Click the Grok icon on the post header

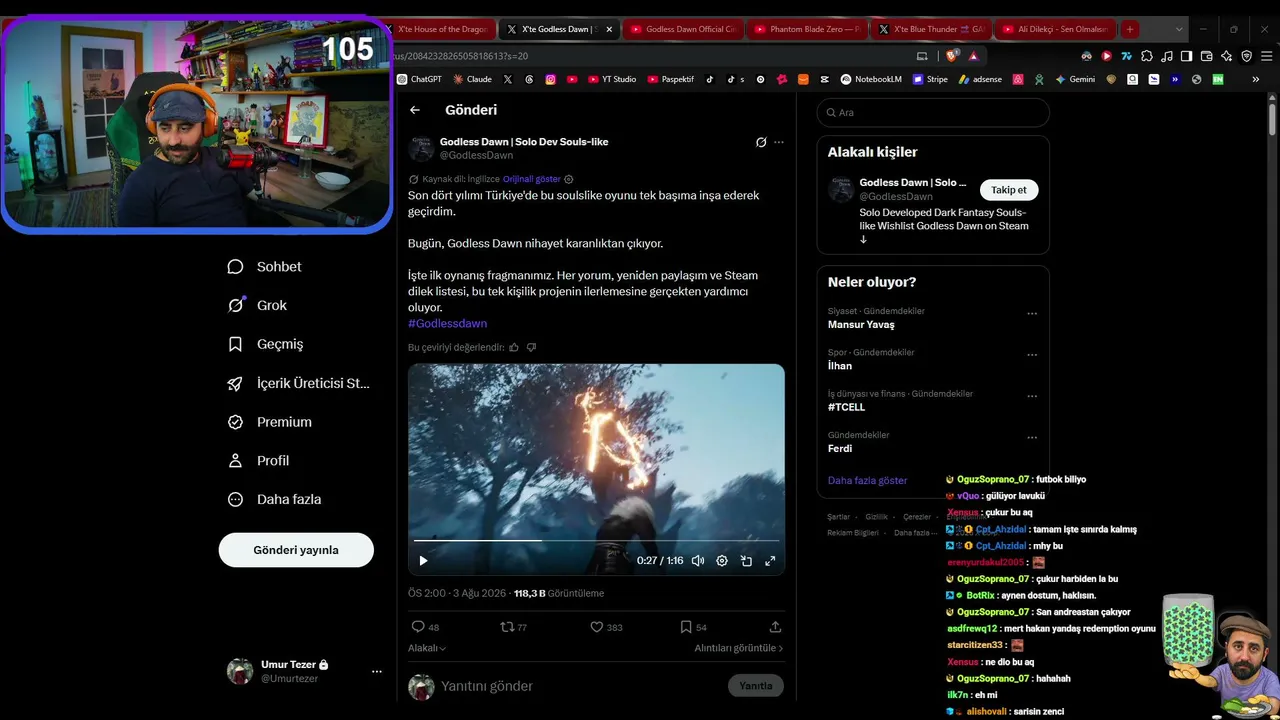761,142
